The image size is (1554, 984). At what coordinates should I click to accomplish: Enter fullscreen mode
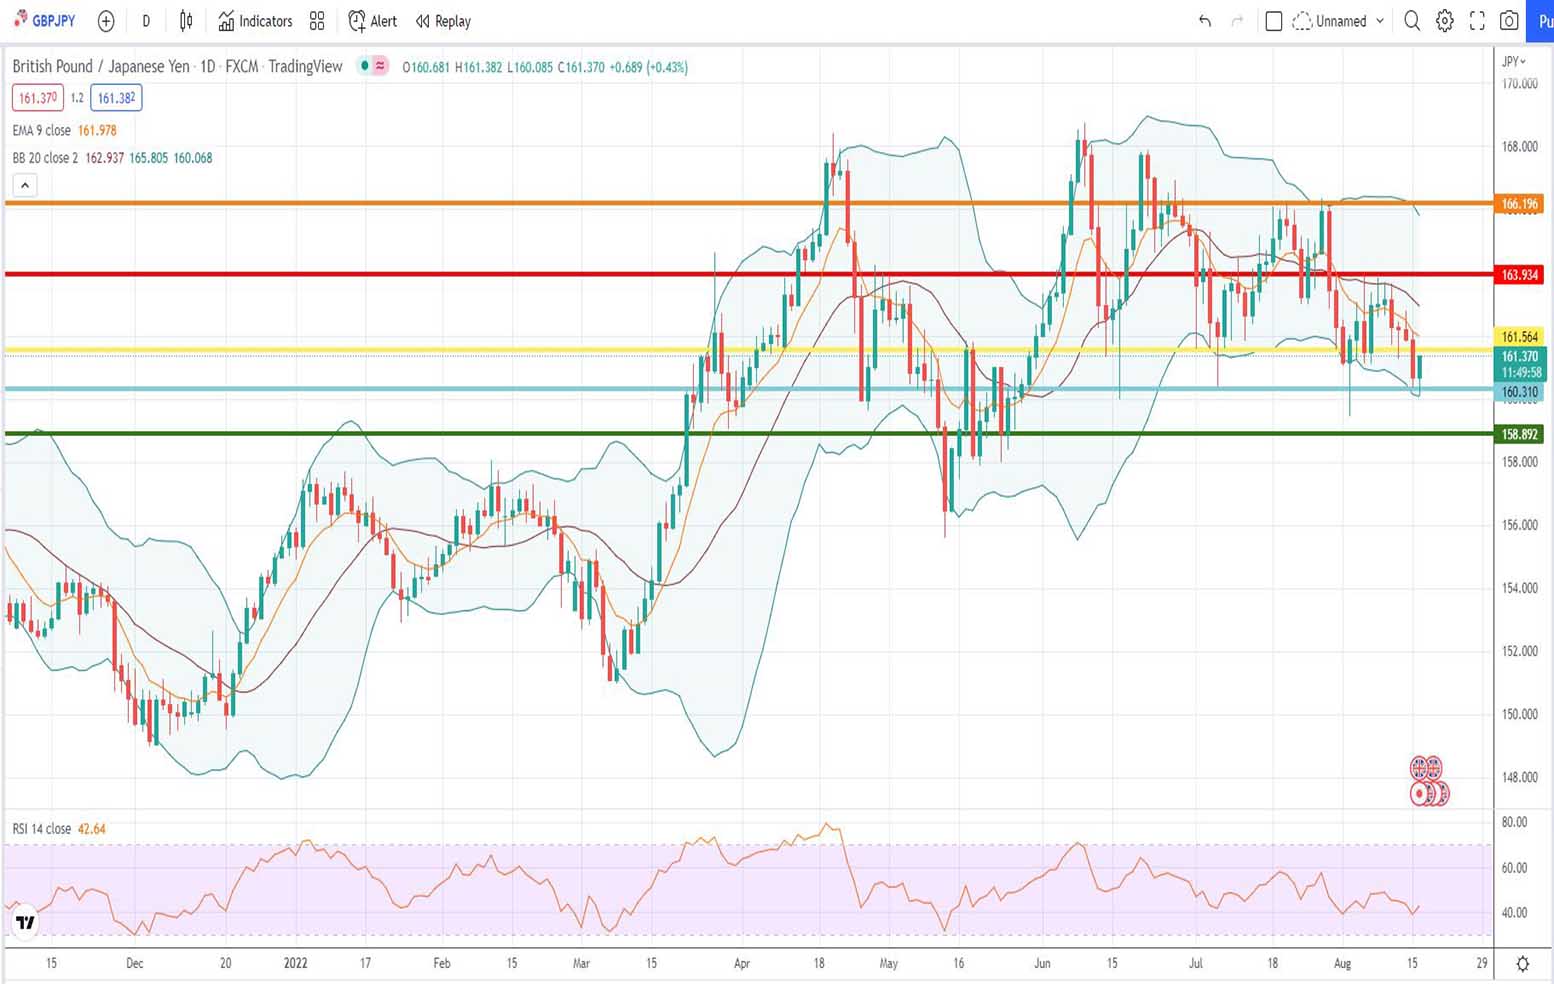1477,21
